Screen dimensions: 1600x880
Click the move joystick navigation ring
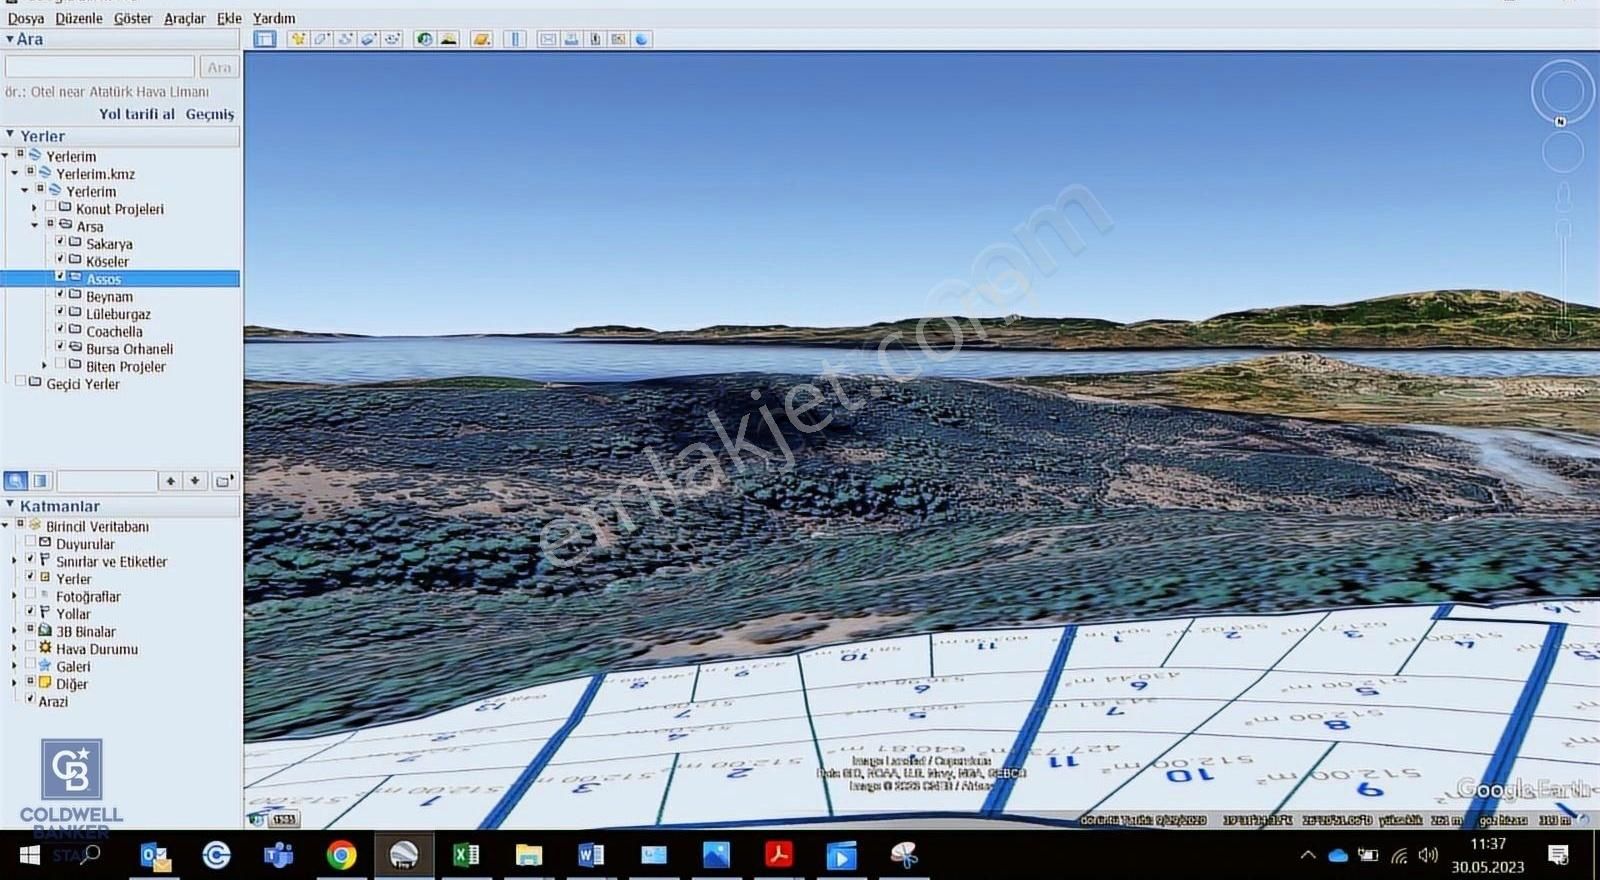point(1562,152)
